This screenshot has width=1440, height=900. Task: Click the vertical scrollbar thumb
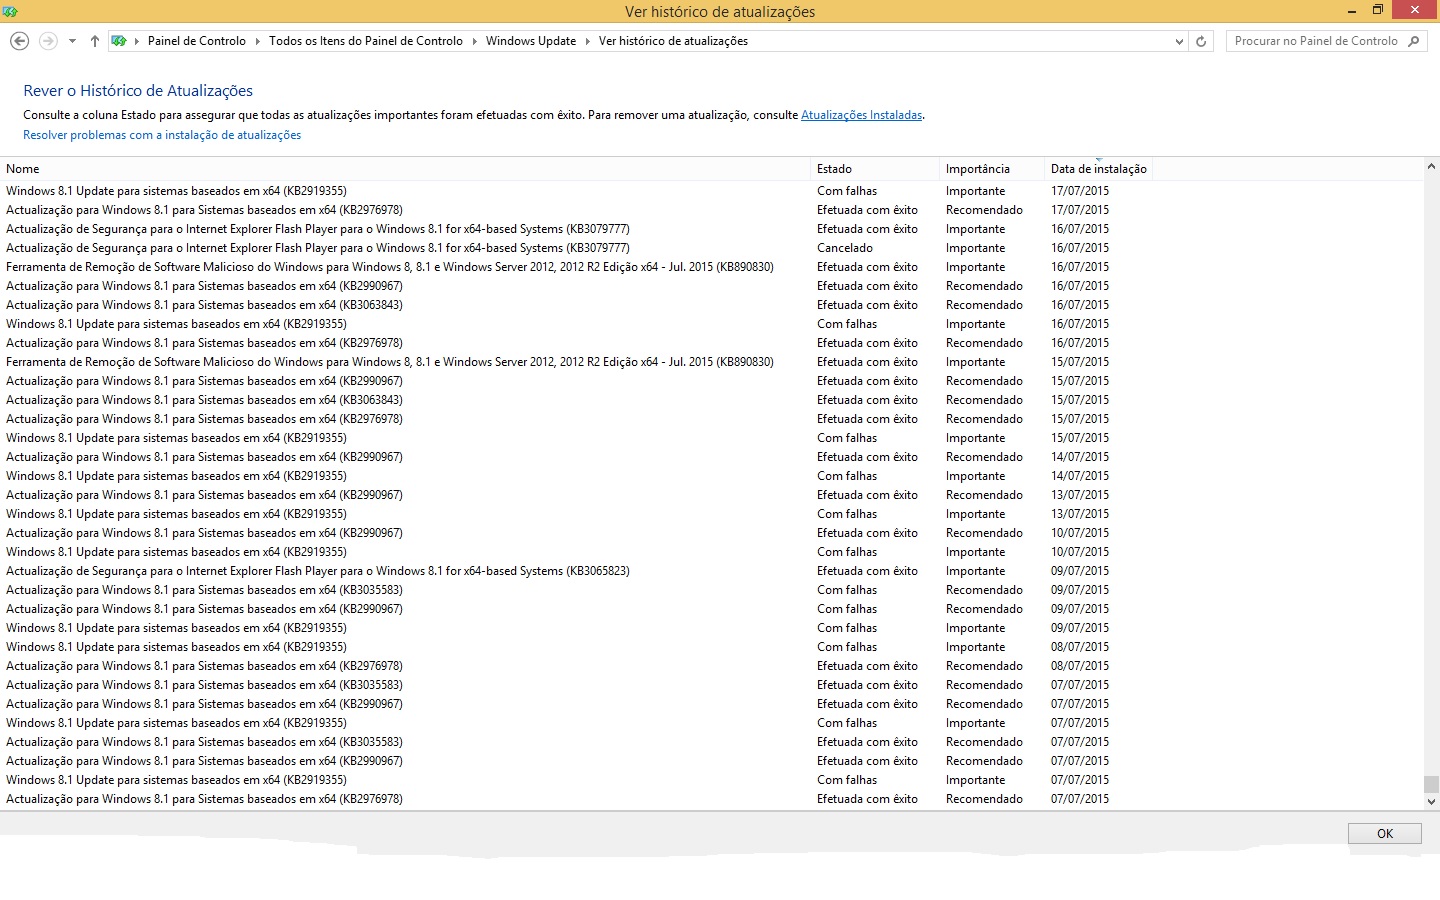[x=1431, y=784]
